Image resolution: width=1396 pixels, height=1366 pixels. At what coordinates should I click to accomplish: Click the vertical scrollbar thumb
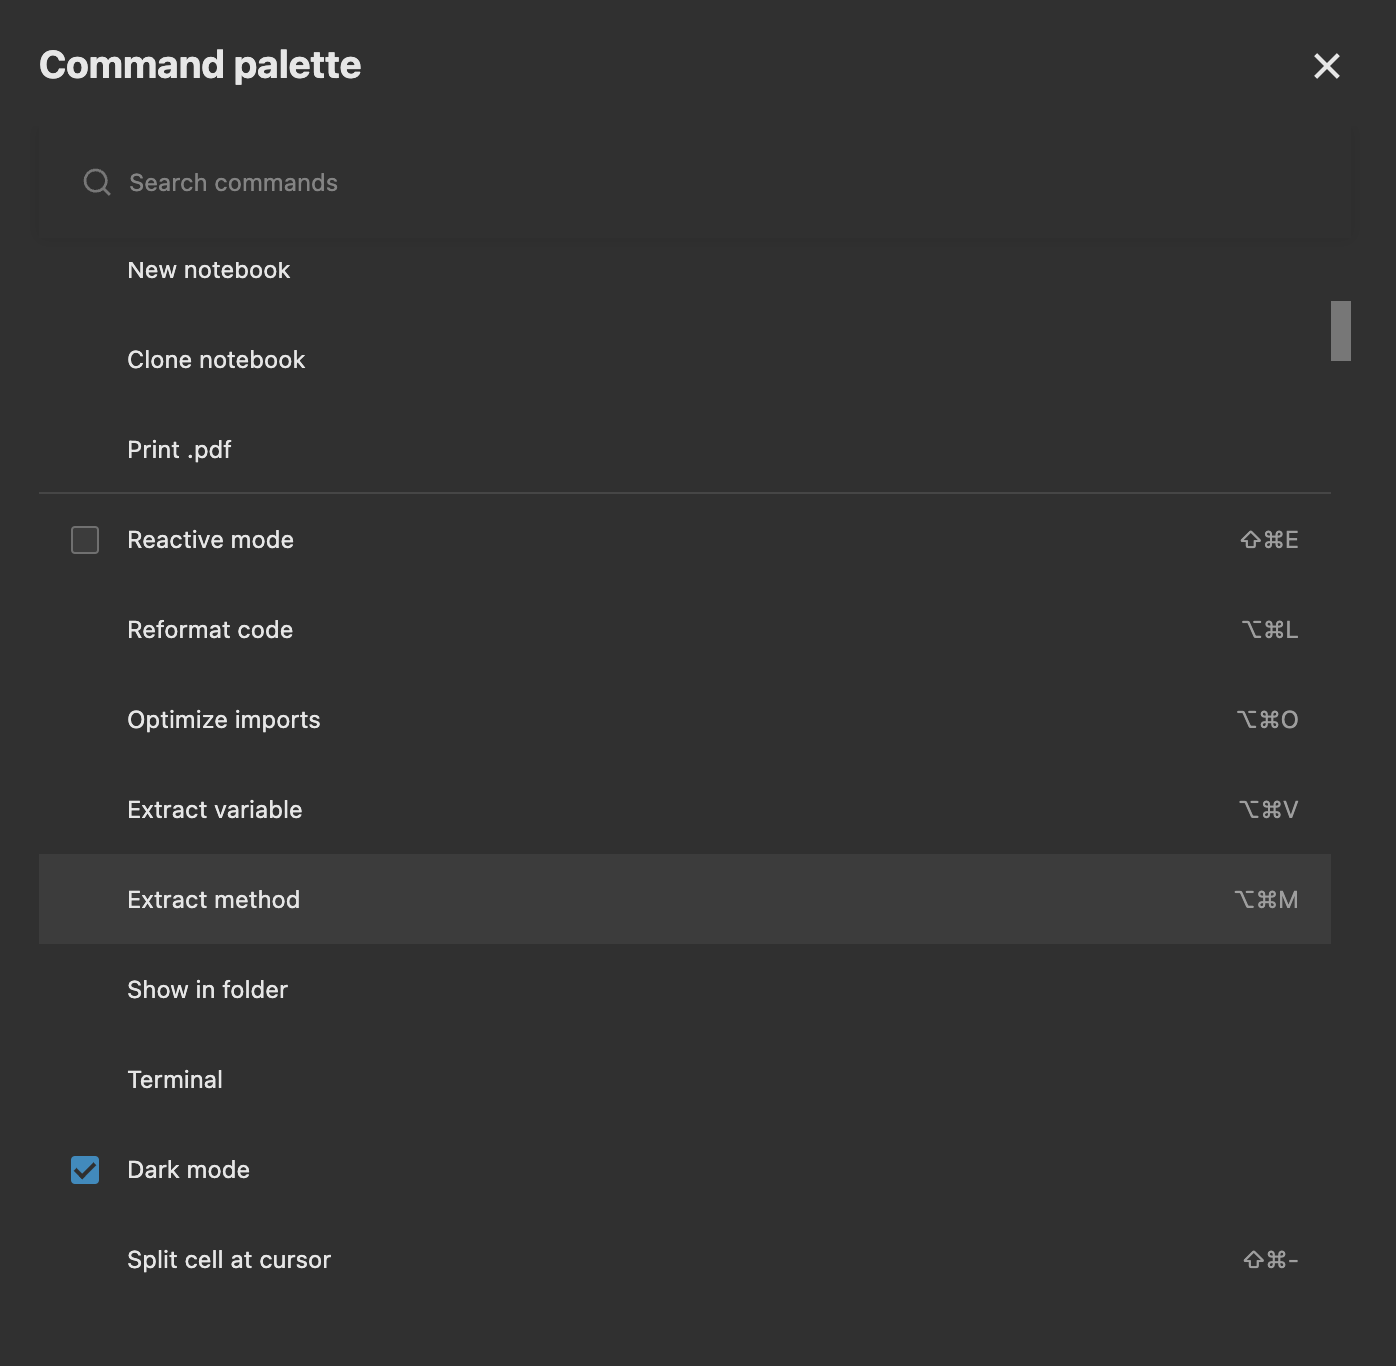point(1340,330)
